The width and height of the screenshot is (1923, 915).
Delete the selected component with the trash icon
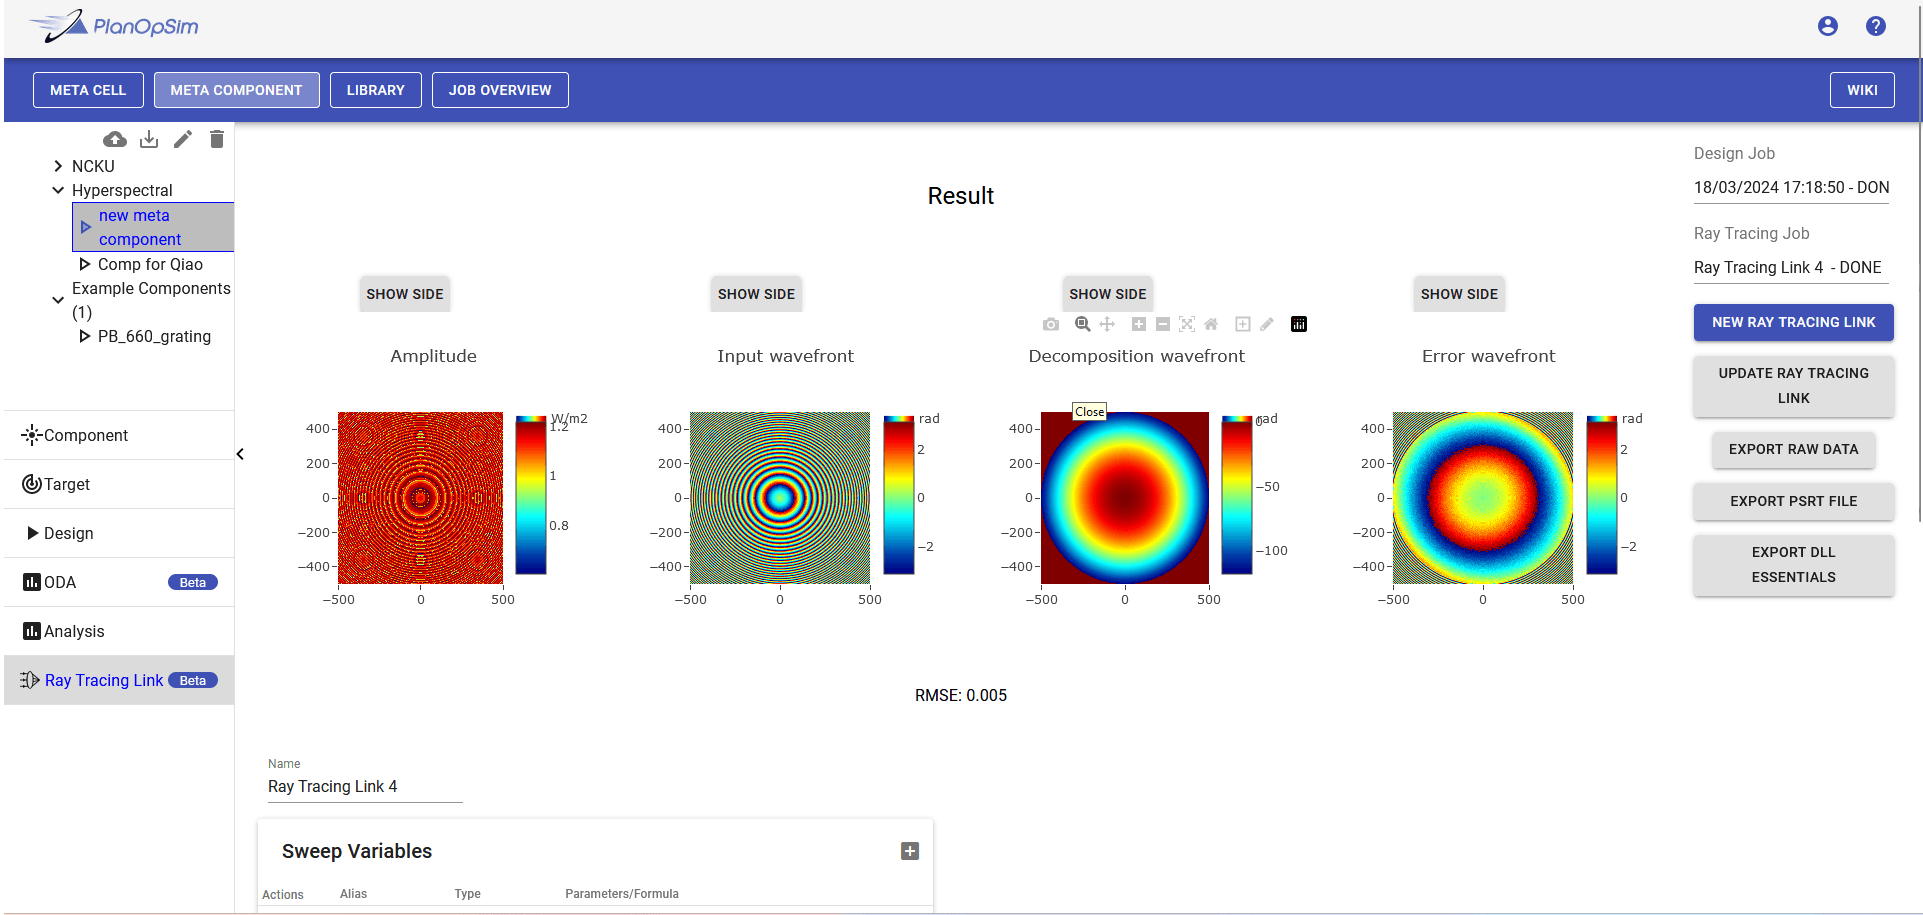pyautogui.click(x=217, y=139)
